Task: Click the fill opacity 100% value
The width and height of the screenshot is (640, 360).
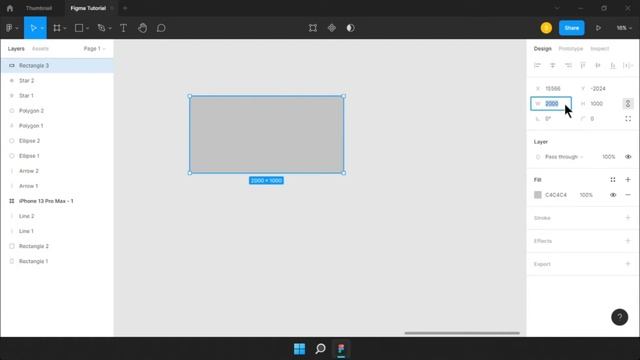Action: click(x=586, y=195)
